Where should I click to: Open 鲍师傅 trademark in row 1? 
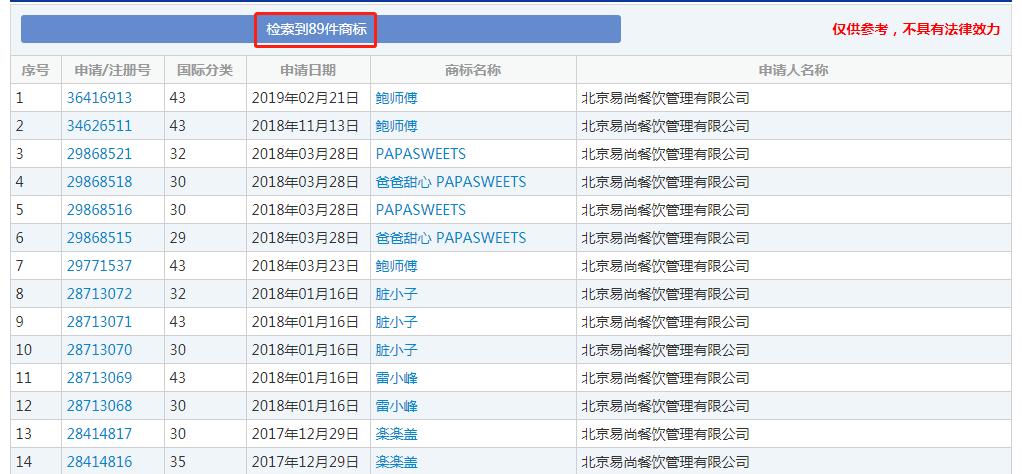396,98
